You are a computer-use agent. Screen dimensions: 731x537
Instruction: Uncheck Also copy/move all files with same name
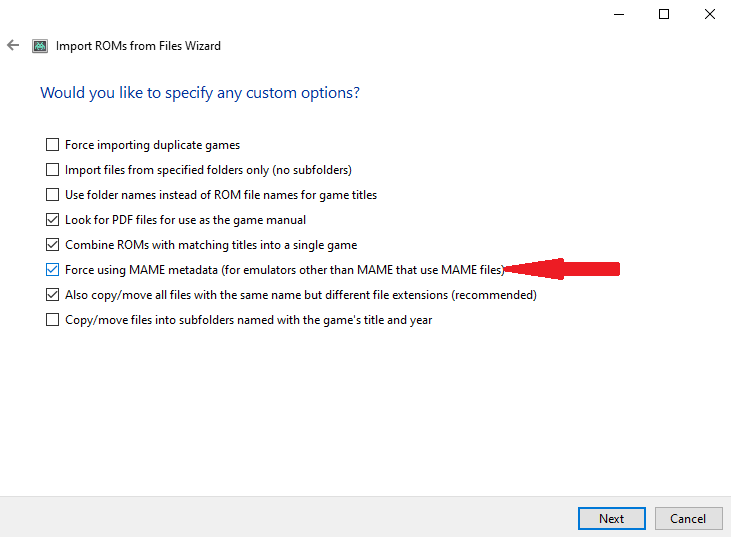(x=52, y=295)
